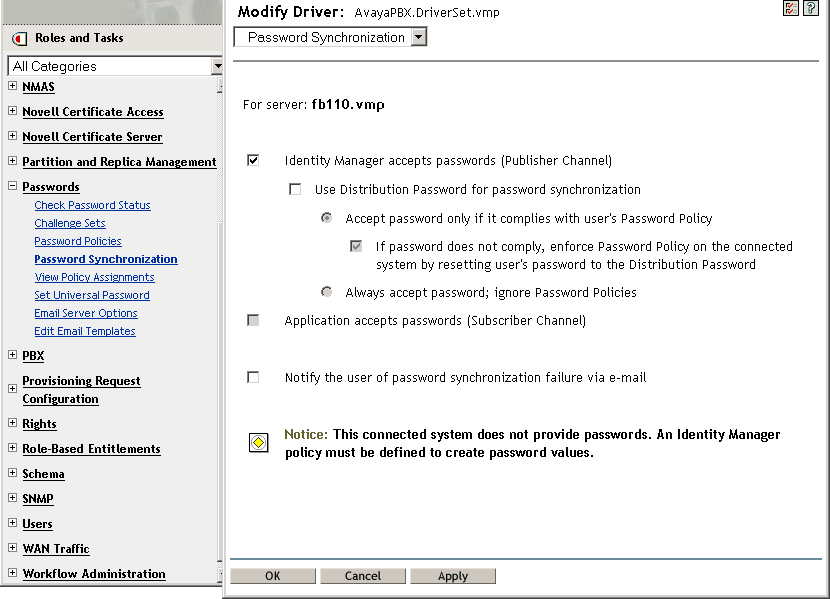Uncheck Identity Manager accepts passwords
This screenshot has width=830, height=599.
(x=253, y=158)
